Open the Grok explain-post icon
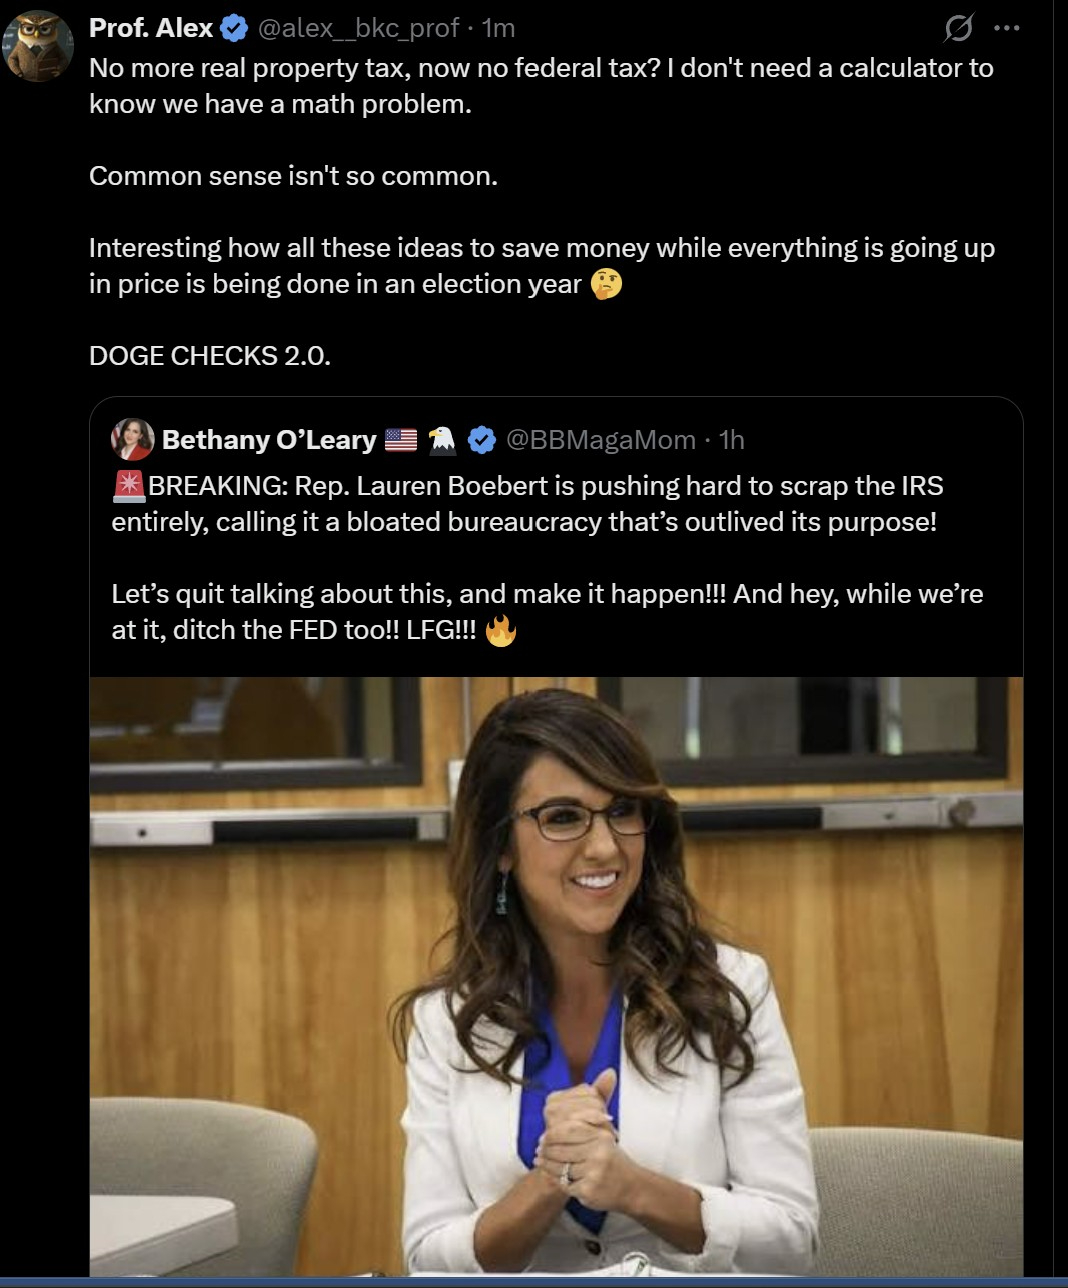The height and width of the screenshot is (1288, 1068). [x=958, y=29]
